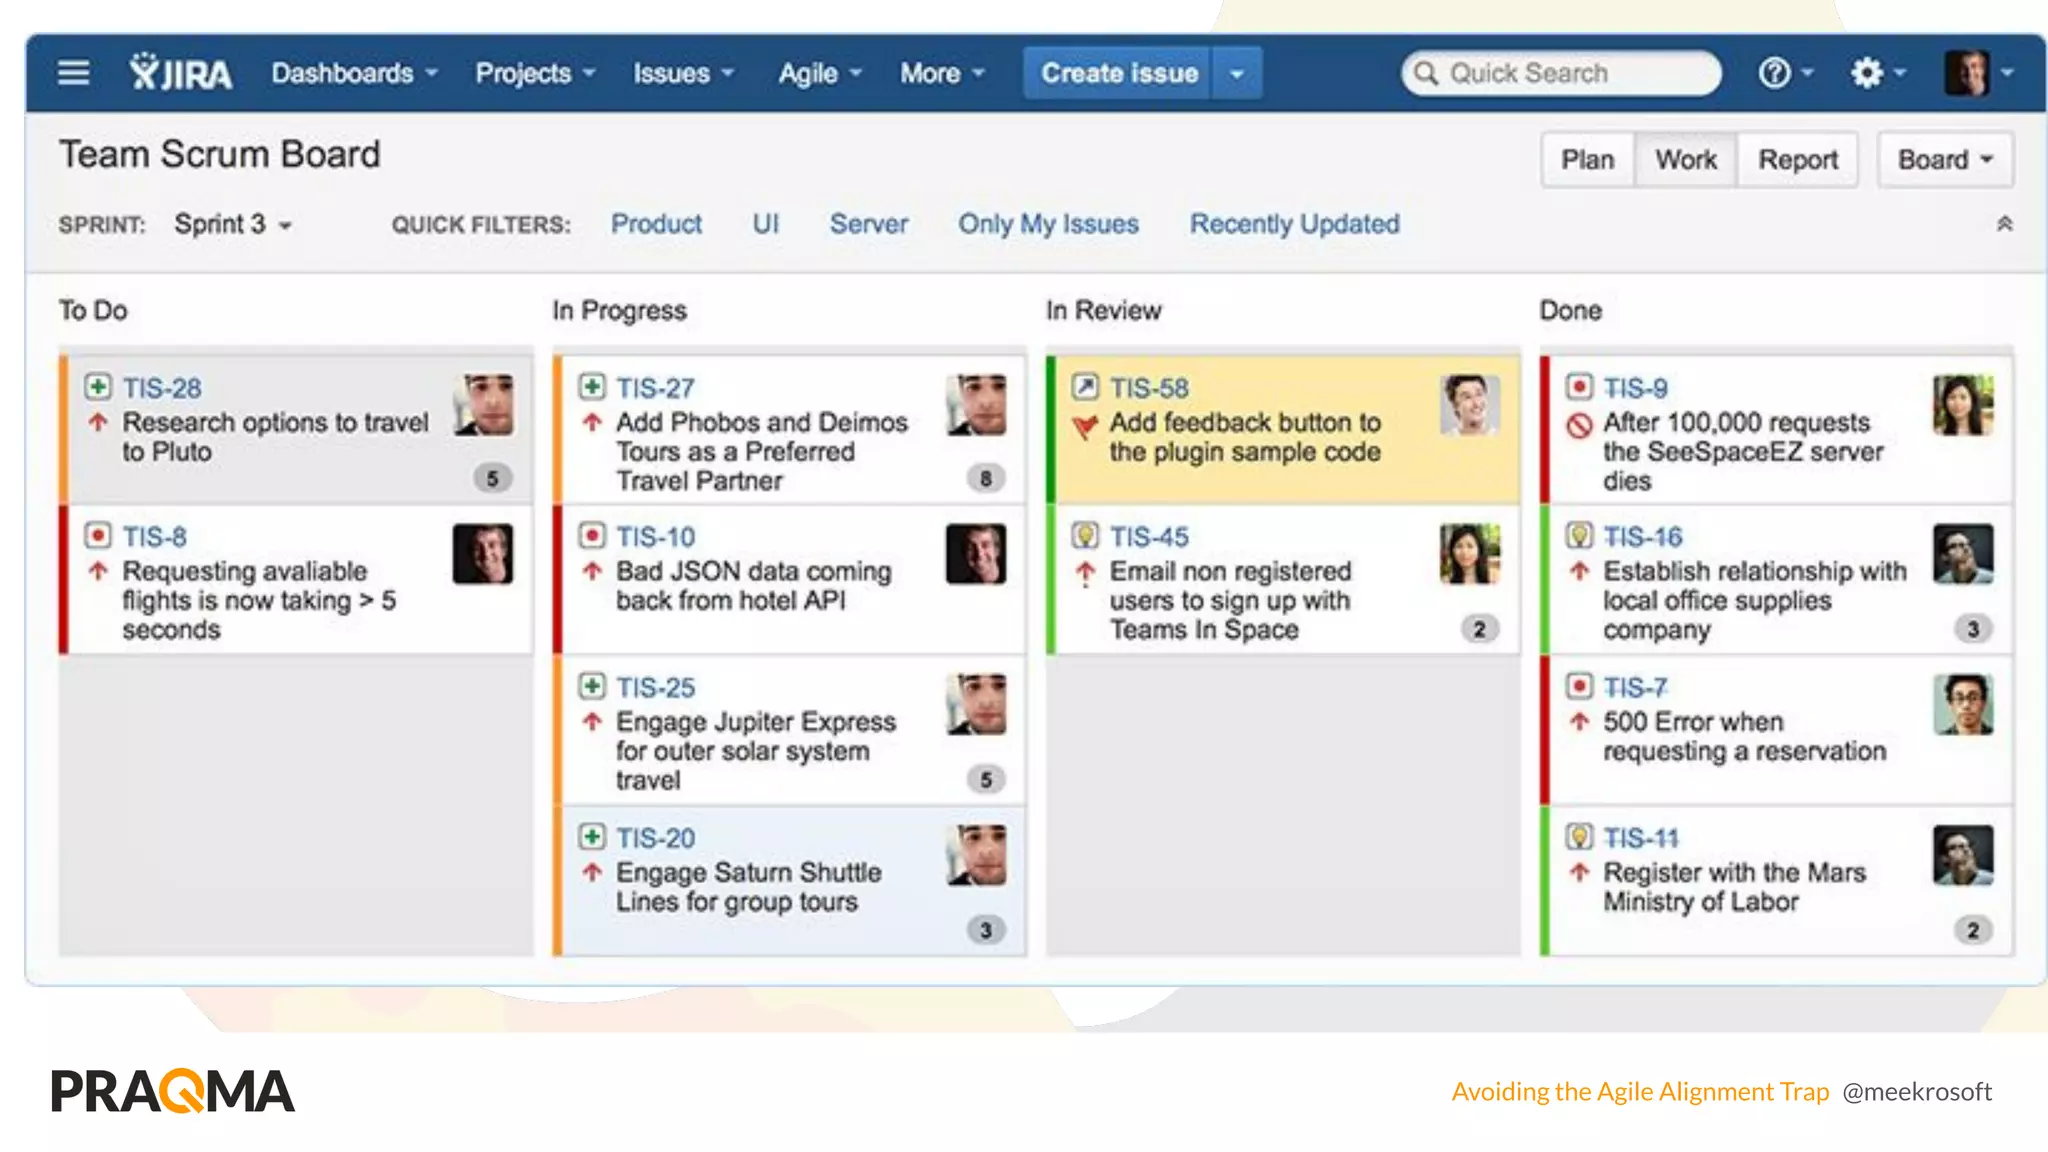2048x1152 pixels.
Task: Expand the Create issue arrow dropdown
Action: coord(1237,73)
